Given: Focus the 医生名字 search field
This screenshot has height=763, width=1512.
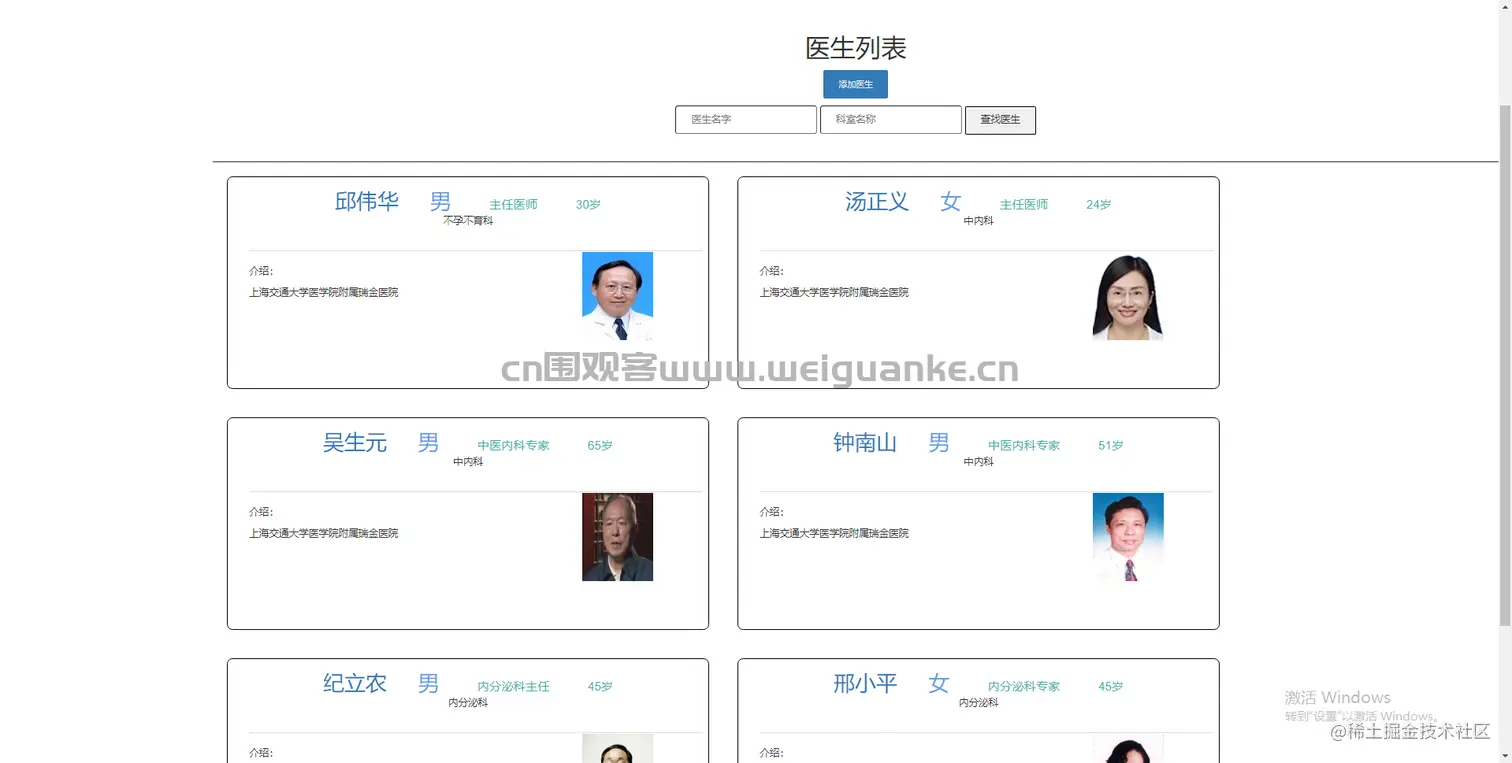Looking at the screenshot, I should [x=746, y=120].
